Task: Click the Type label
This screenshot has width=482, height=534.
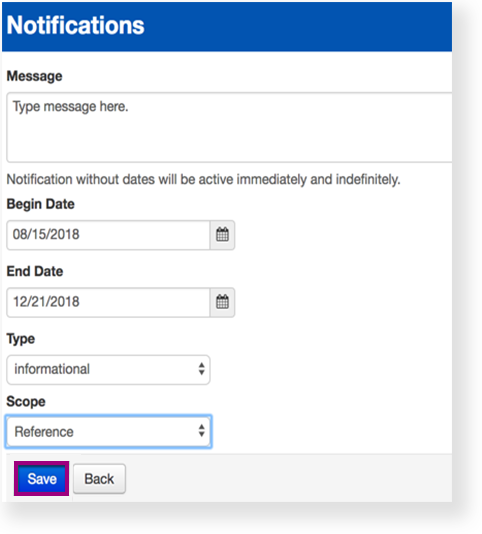Action: [x=21, y=339]
